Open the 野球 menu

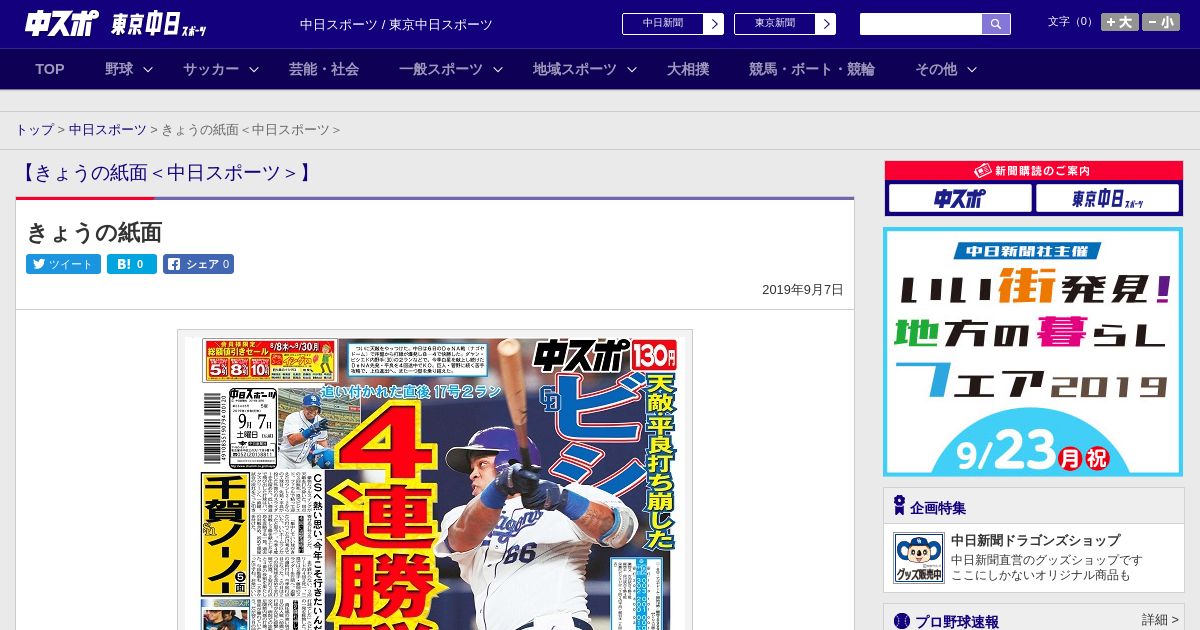[119, 69]
